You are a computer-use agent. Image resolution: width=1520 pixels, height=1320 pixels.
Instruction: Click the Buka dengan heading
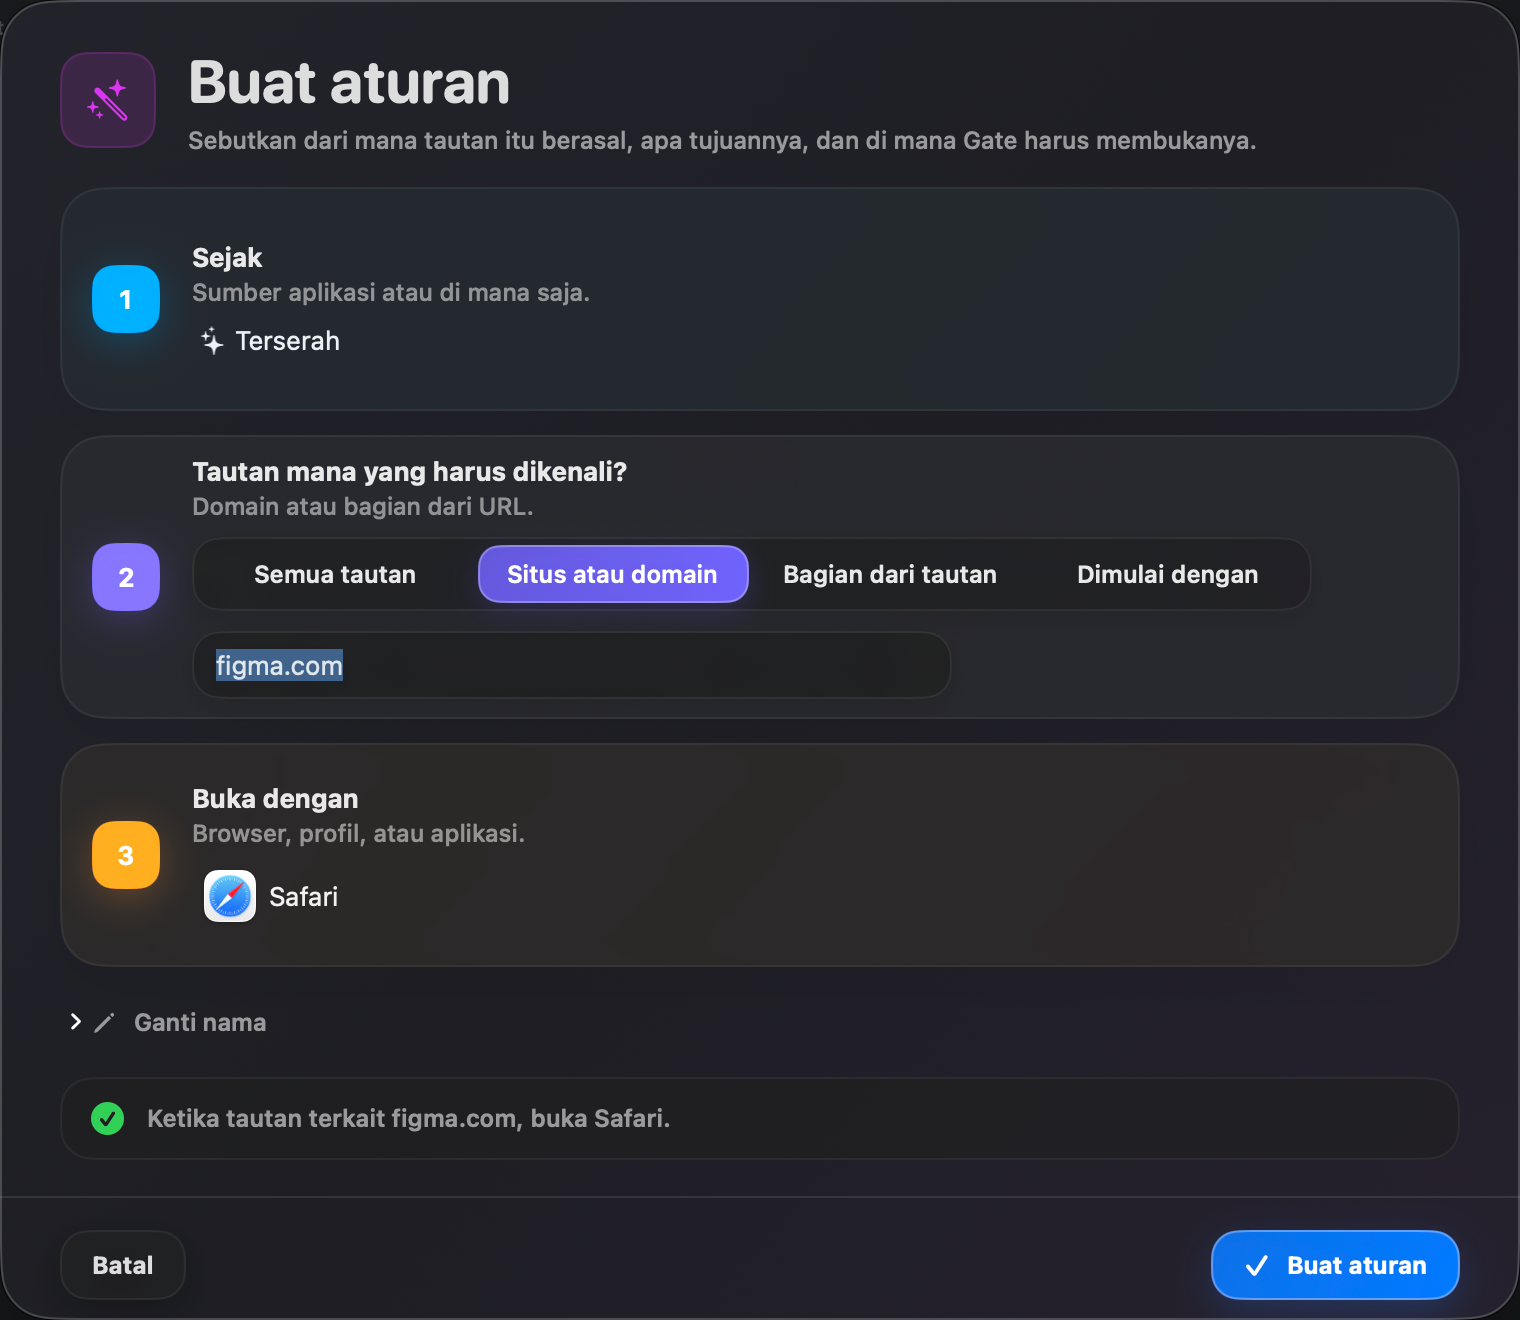[x=275, y=799]
